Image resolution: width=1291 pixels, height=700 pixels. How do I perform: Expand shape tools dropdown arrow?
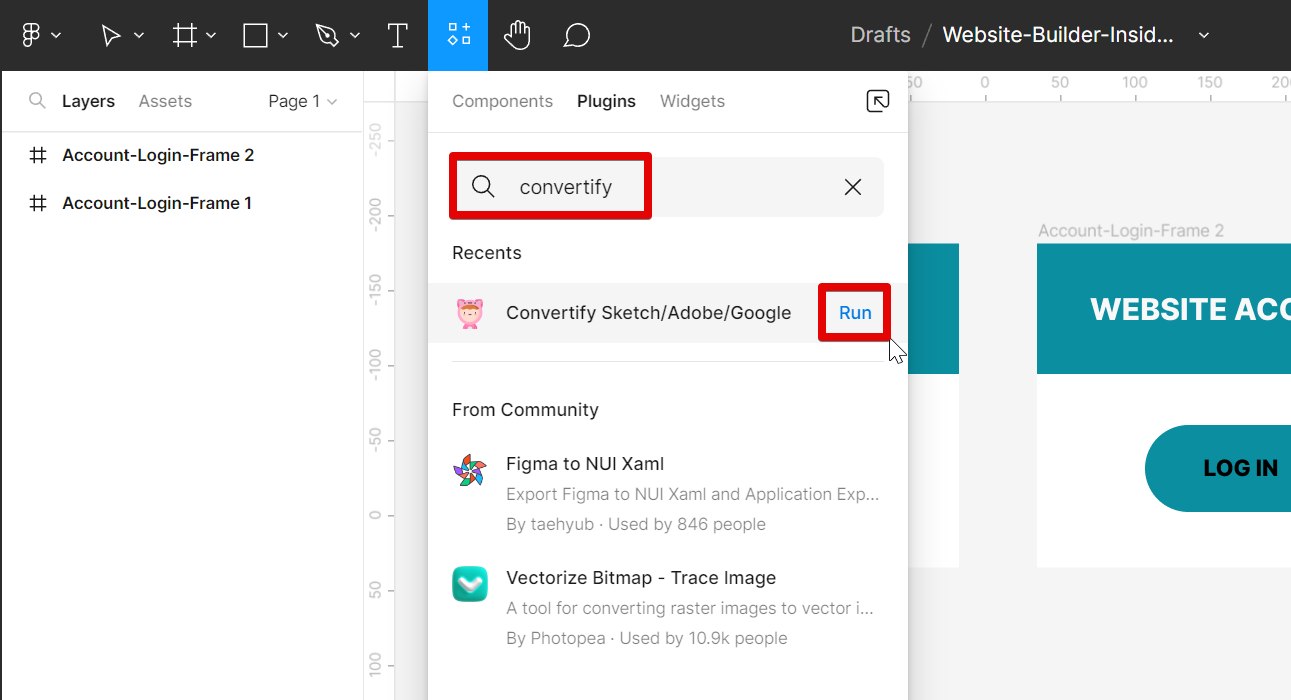283,36
